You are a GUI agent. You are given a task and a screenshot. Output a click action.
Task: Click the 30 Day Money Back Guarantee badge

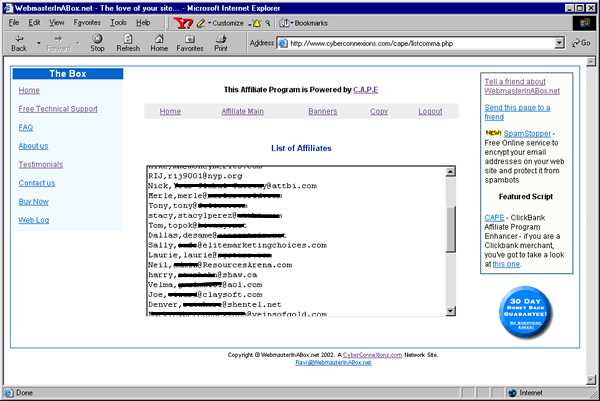click(526, 313)
